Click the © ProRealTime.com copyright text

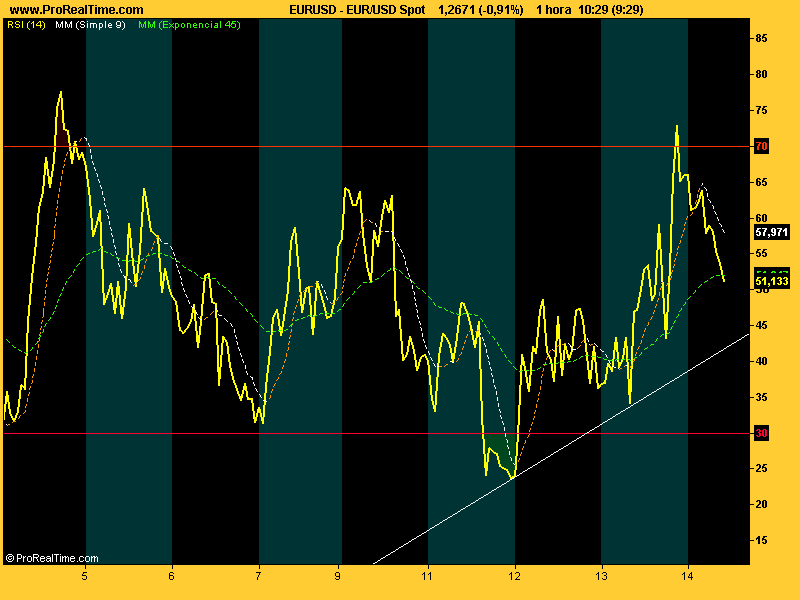click(x=52, y=558)
